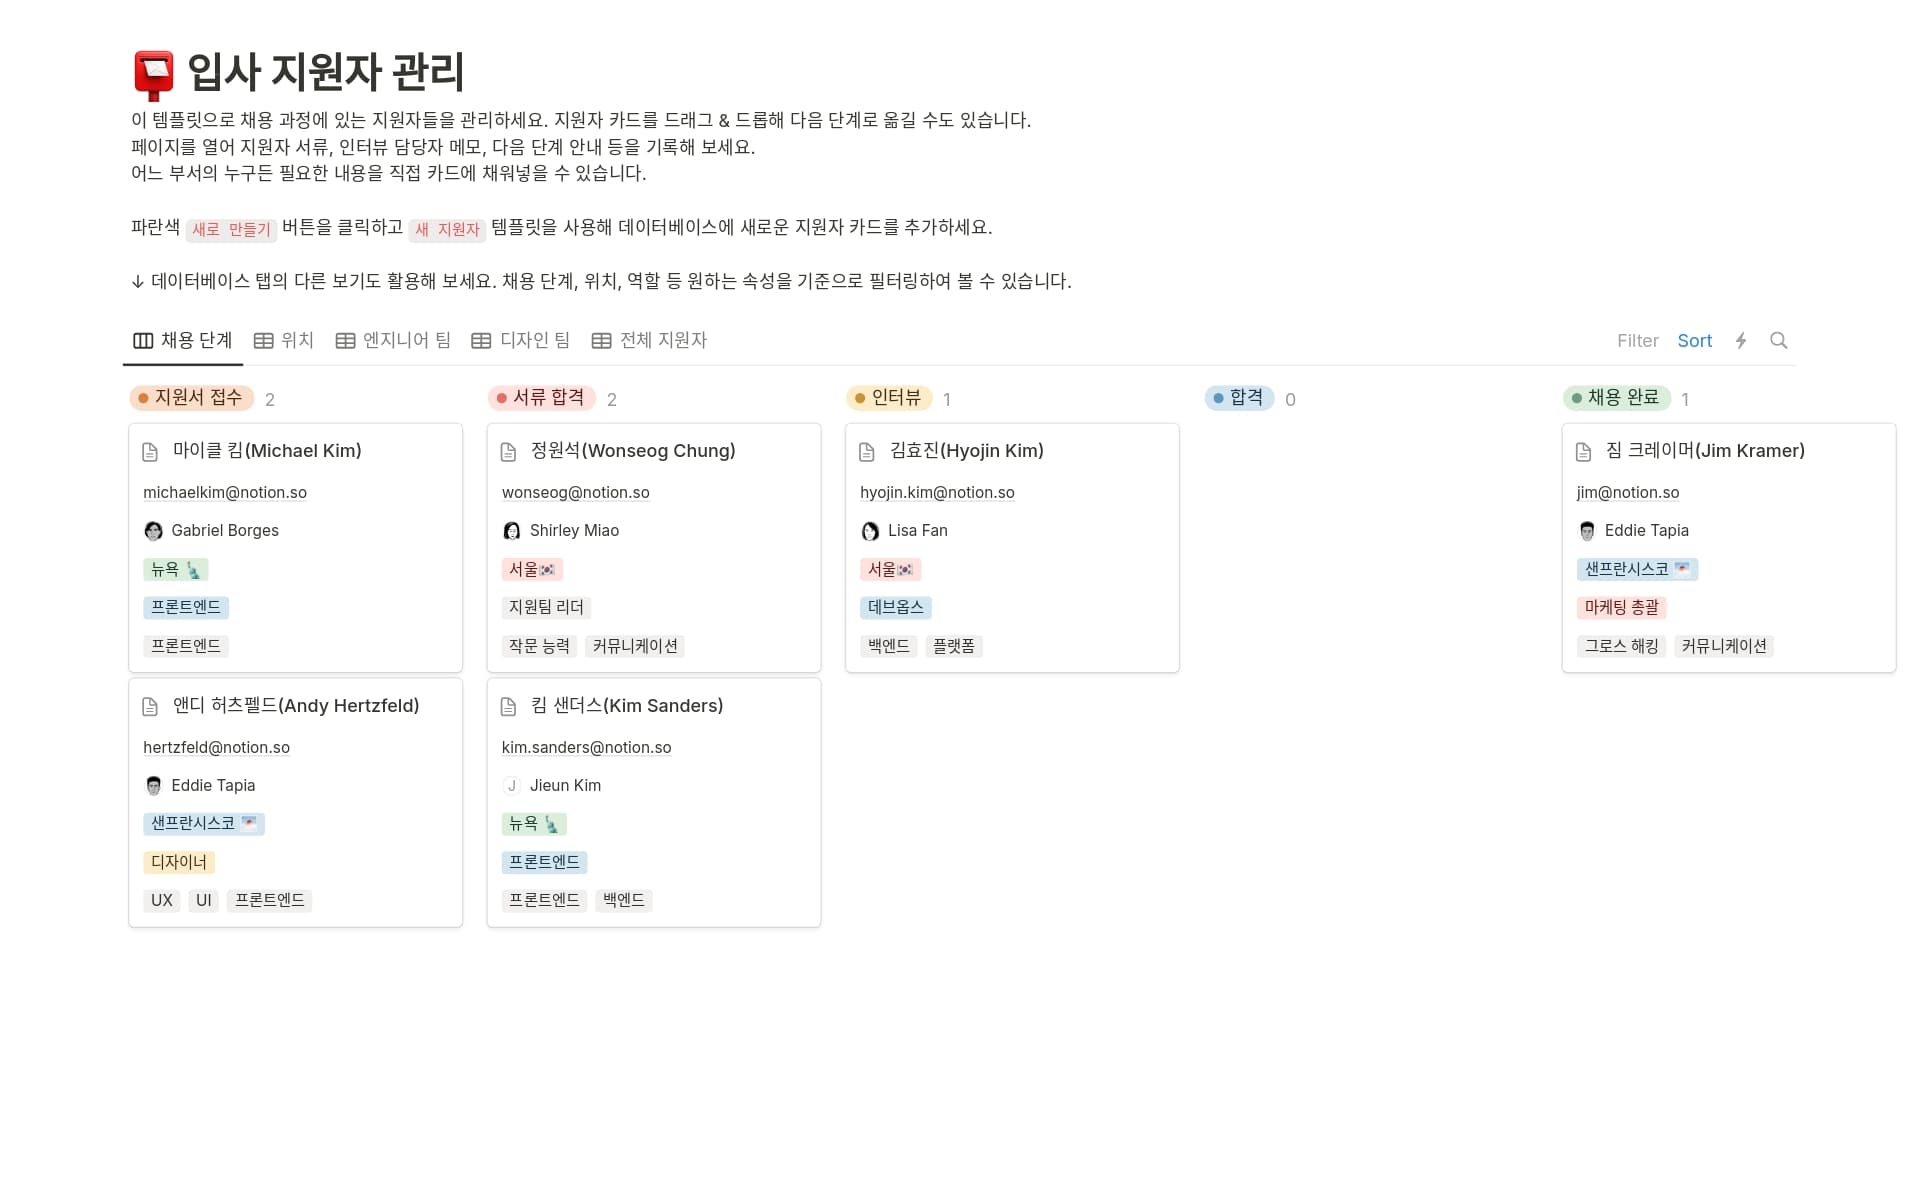Click page icon on Kim Sanders card
The height and width of the screenshot is (1199, 1920).
pyautogui.click(x=508, y=707)
